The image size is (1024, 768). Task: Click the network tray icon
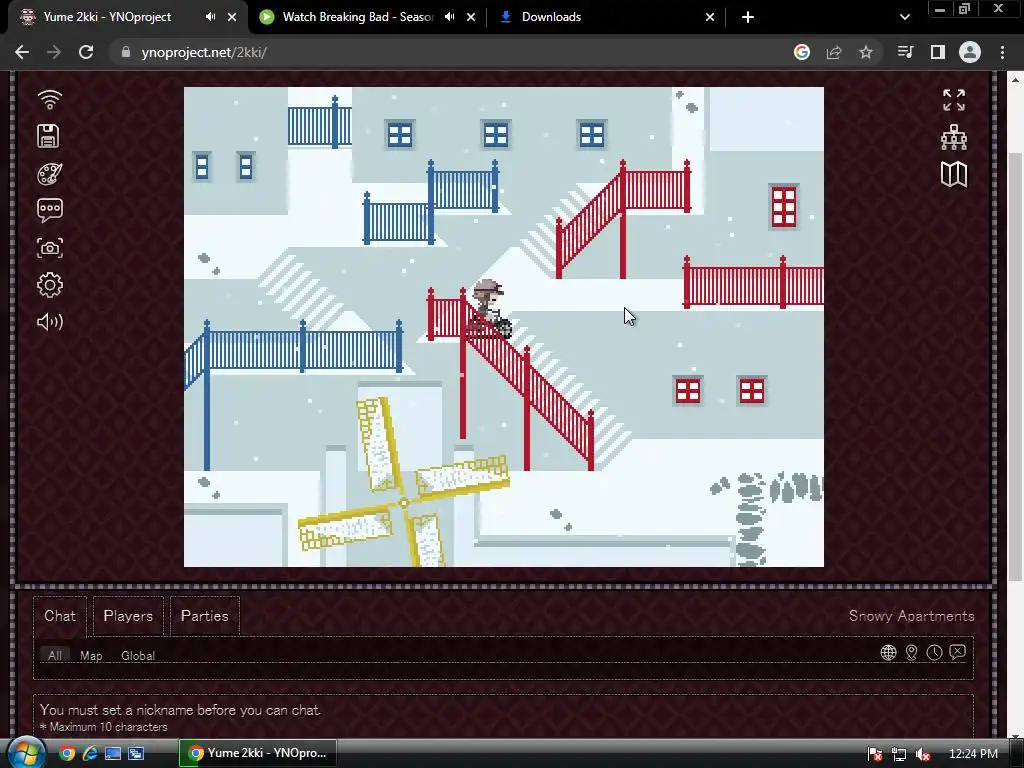(x=899, y=754)
